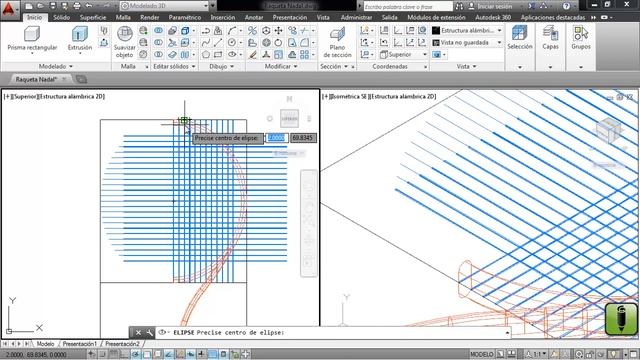The image size is (640, 360).
Task: Close the command line with its X button
Action: pos(138,333)
